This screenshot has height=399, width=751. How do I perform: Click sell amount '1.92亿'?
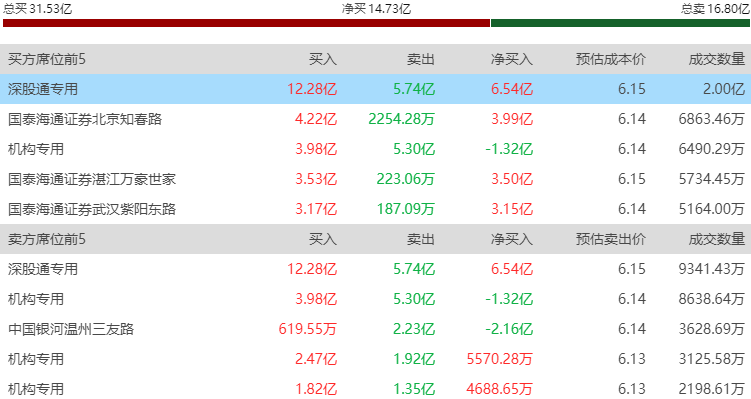coord(414,359)
